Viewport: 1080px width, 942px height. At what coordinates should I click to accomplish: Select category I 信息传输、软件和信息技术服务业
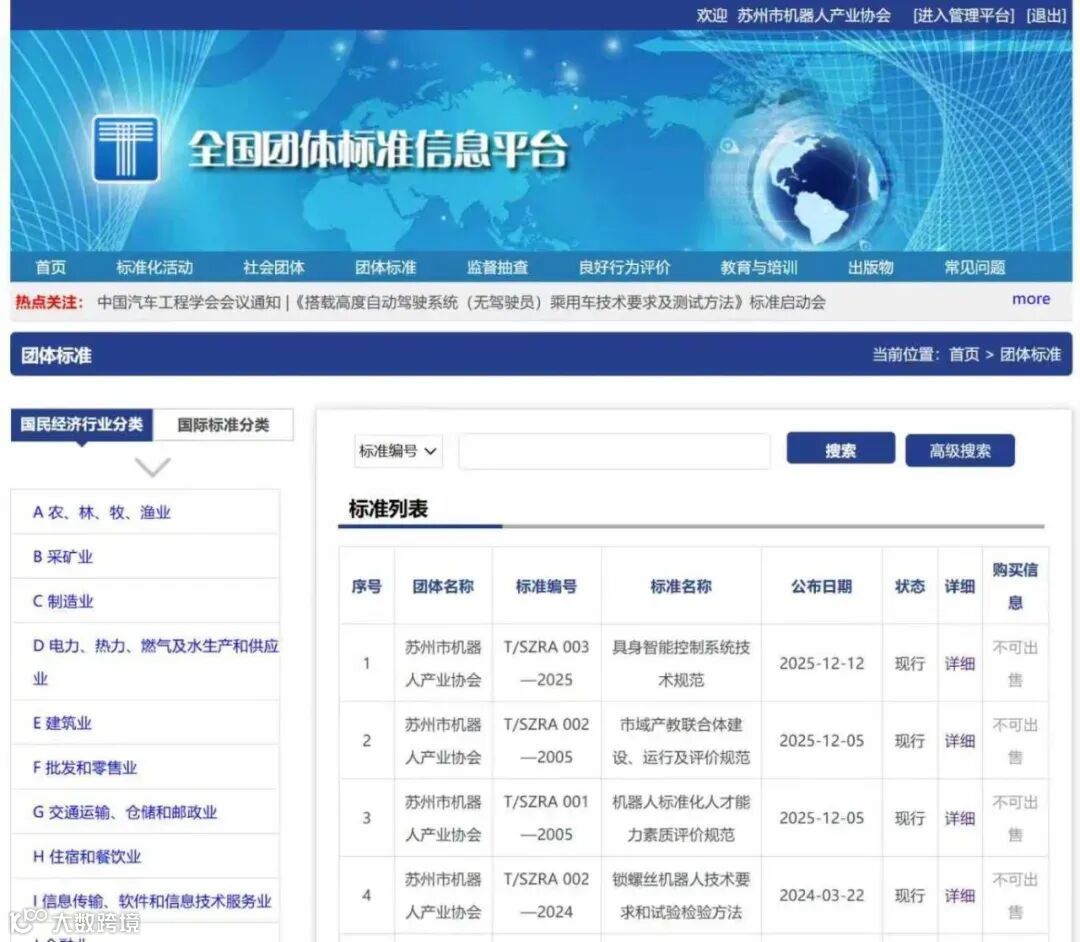(152, 901)
